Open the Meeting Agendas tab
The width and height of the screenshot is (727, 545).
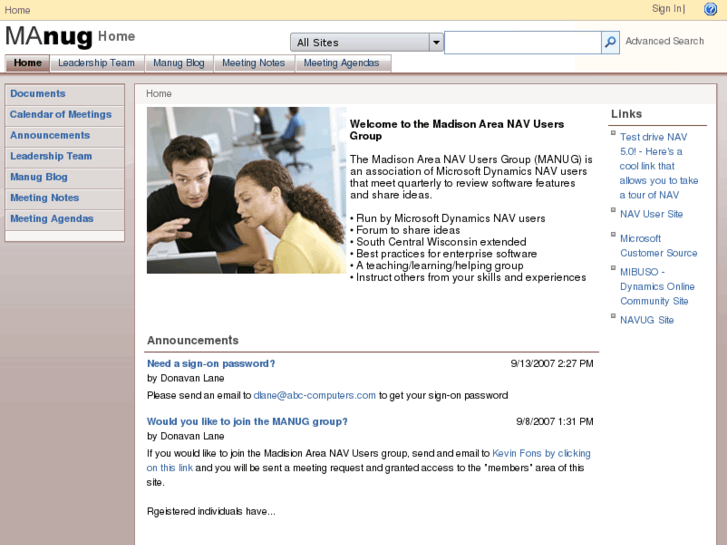(x=342, y=63)
